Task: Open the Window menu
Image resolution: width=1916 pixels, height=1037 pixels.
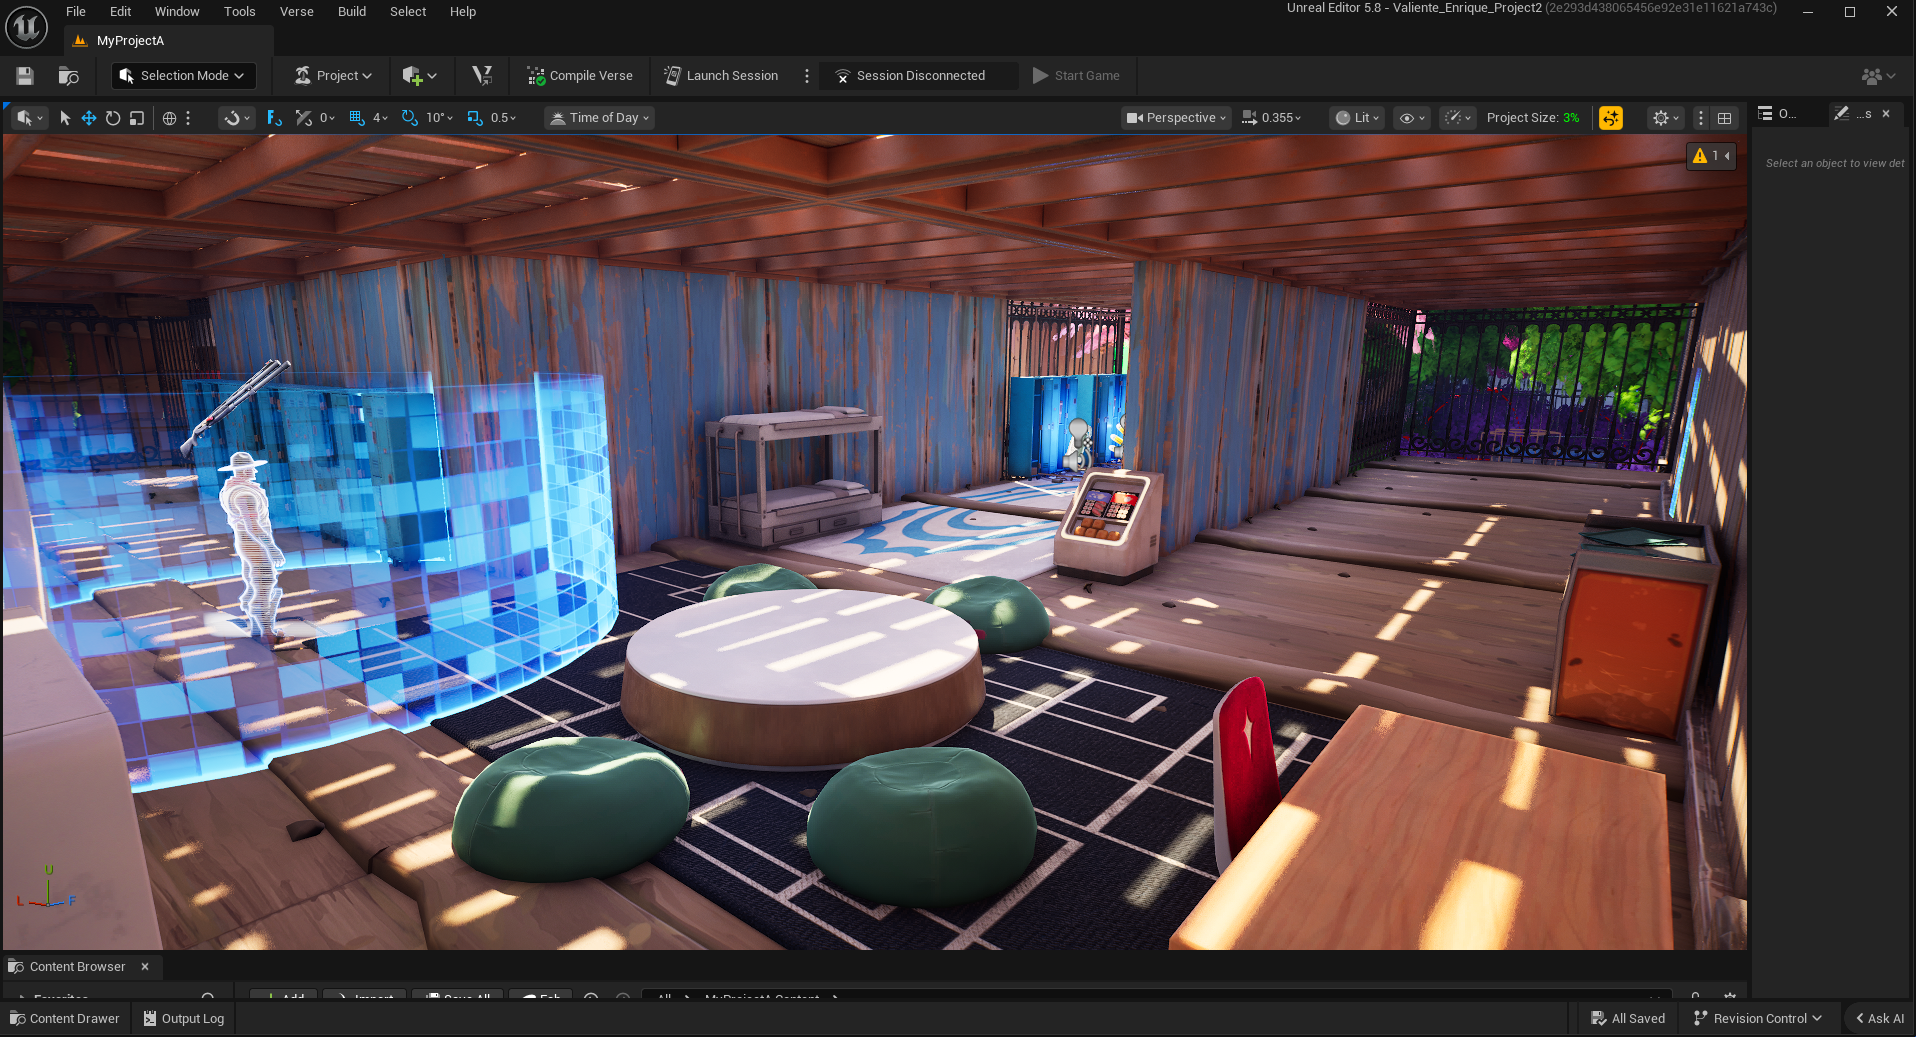Action: (177, 12)
